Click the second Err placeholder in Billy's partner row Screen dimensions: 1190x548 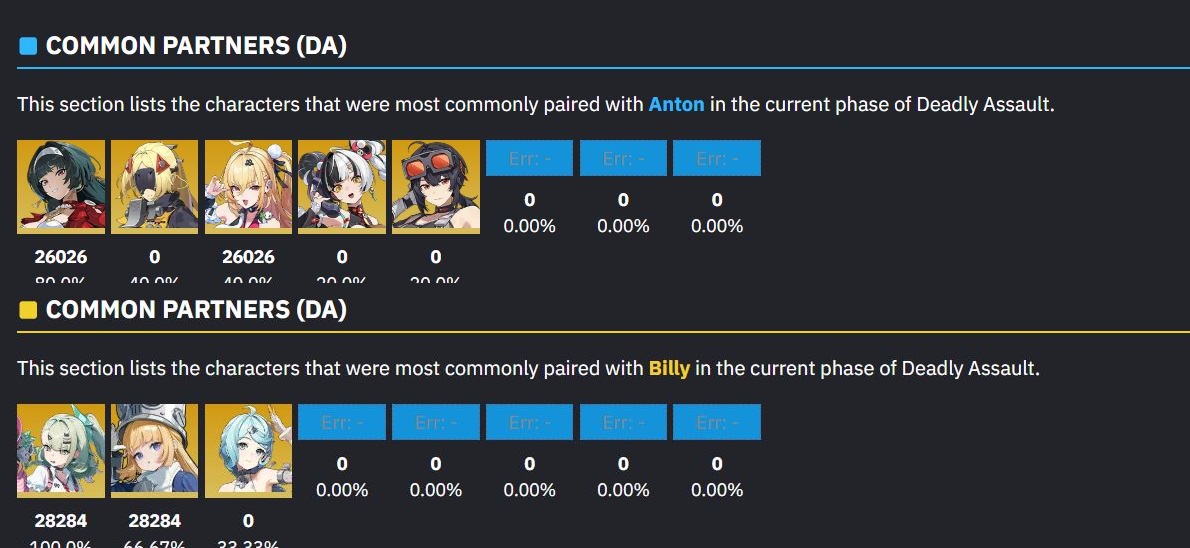click(x=436, y=422)
